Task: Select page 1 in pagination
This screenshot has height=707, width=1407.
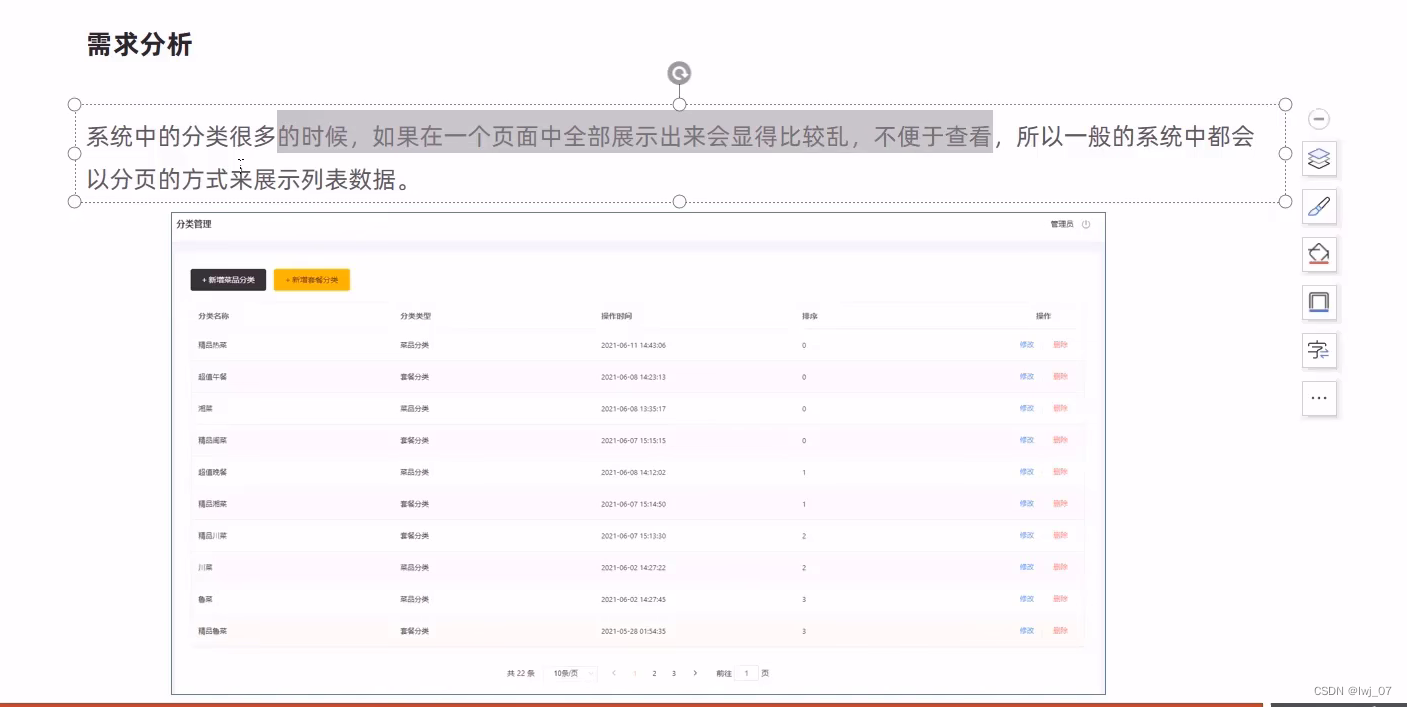Action: click(635, 674)
